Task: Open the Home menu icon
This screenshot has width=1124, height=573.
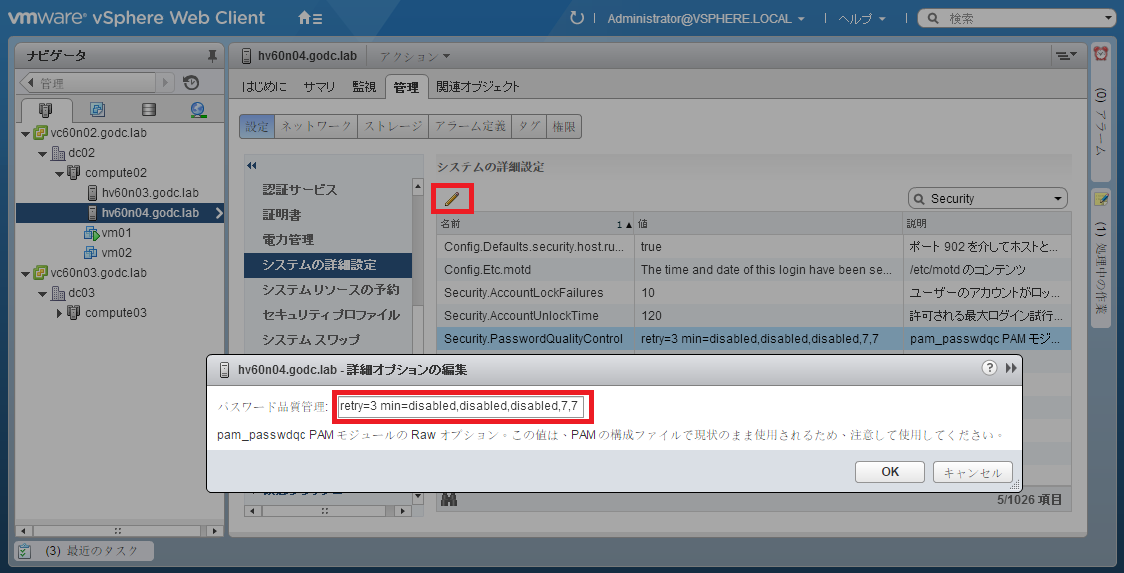Action: click(x=310, y=18)
